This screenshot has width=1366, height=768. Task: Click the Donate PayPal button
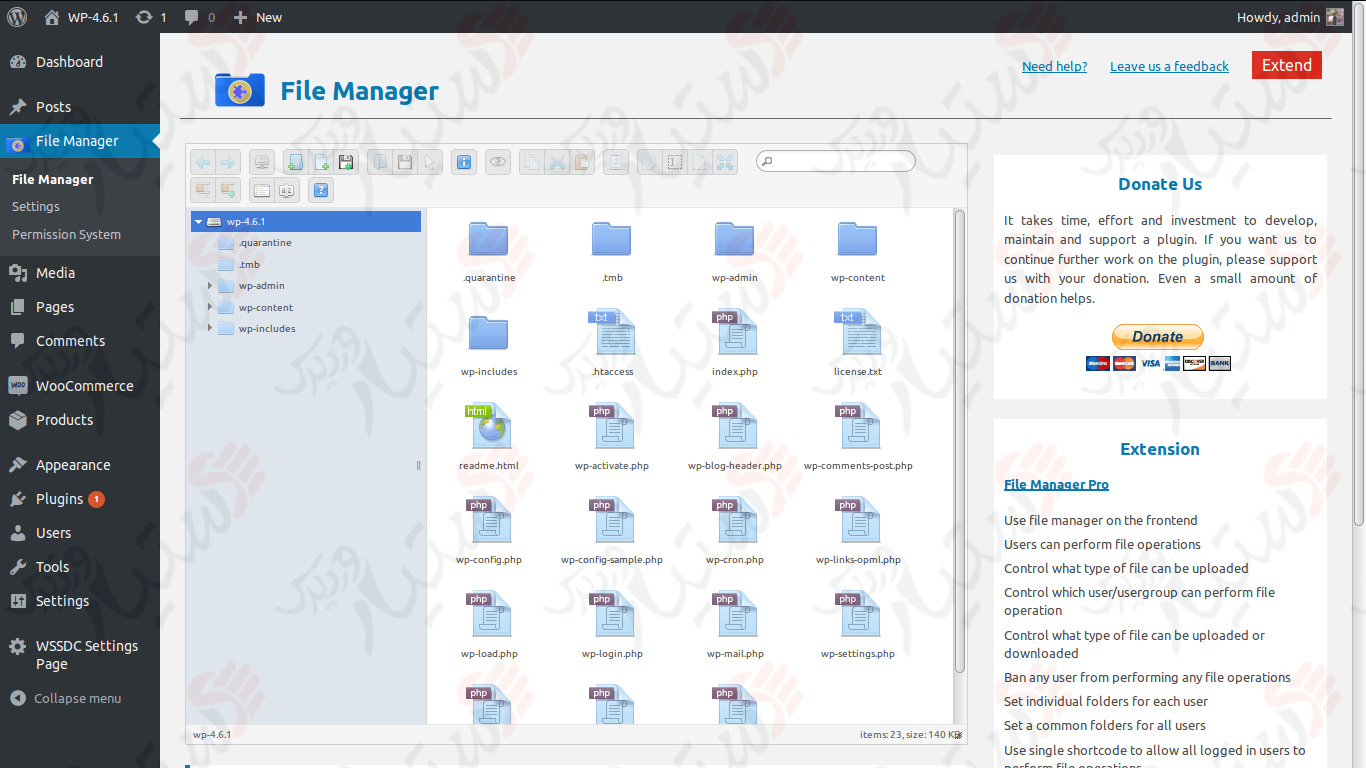pyautogui.click(x=1157, y=337)
